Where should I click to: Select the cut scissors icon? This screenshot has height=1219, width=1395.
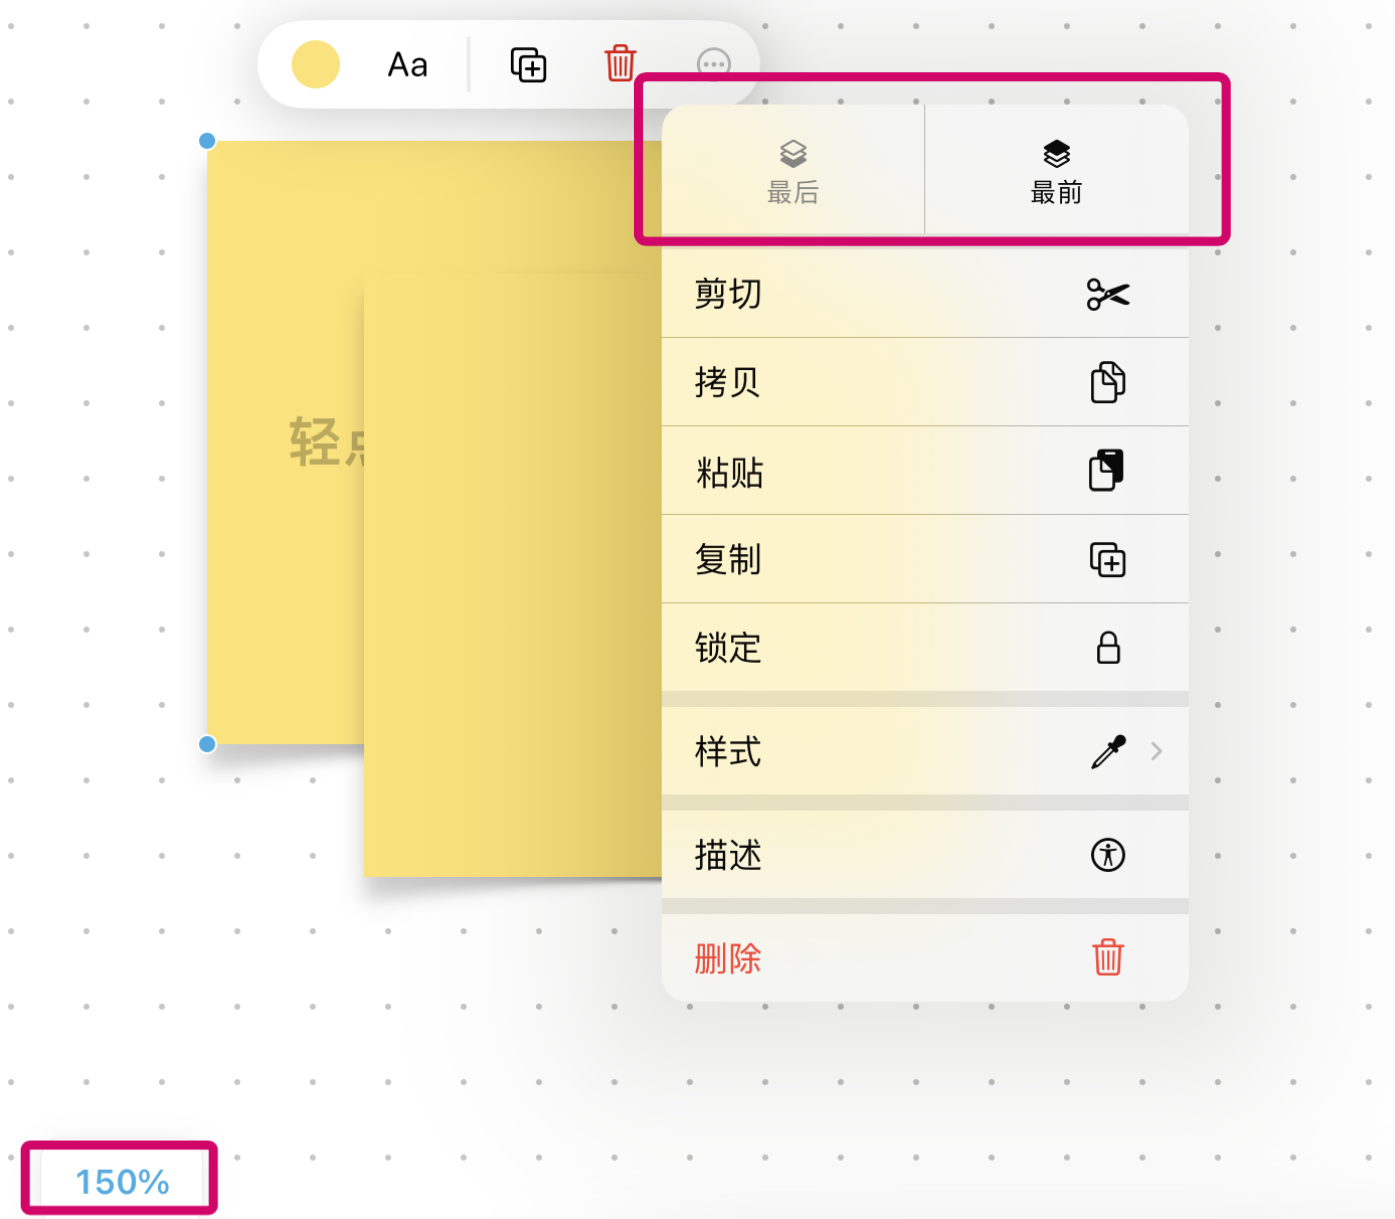(x=1108, y=295)
